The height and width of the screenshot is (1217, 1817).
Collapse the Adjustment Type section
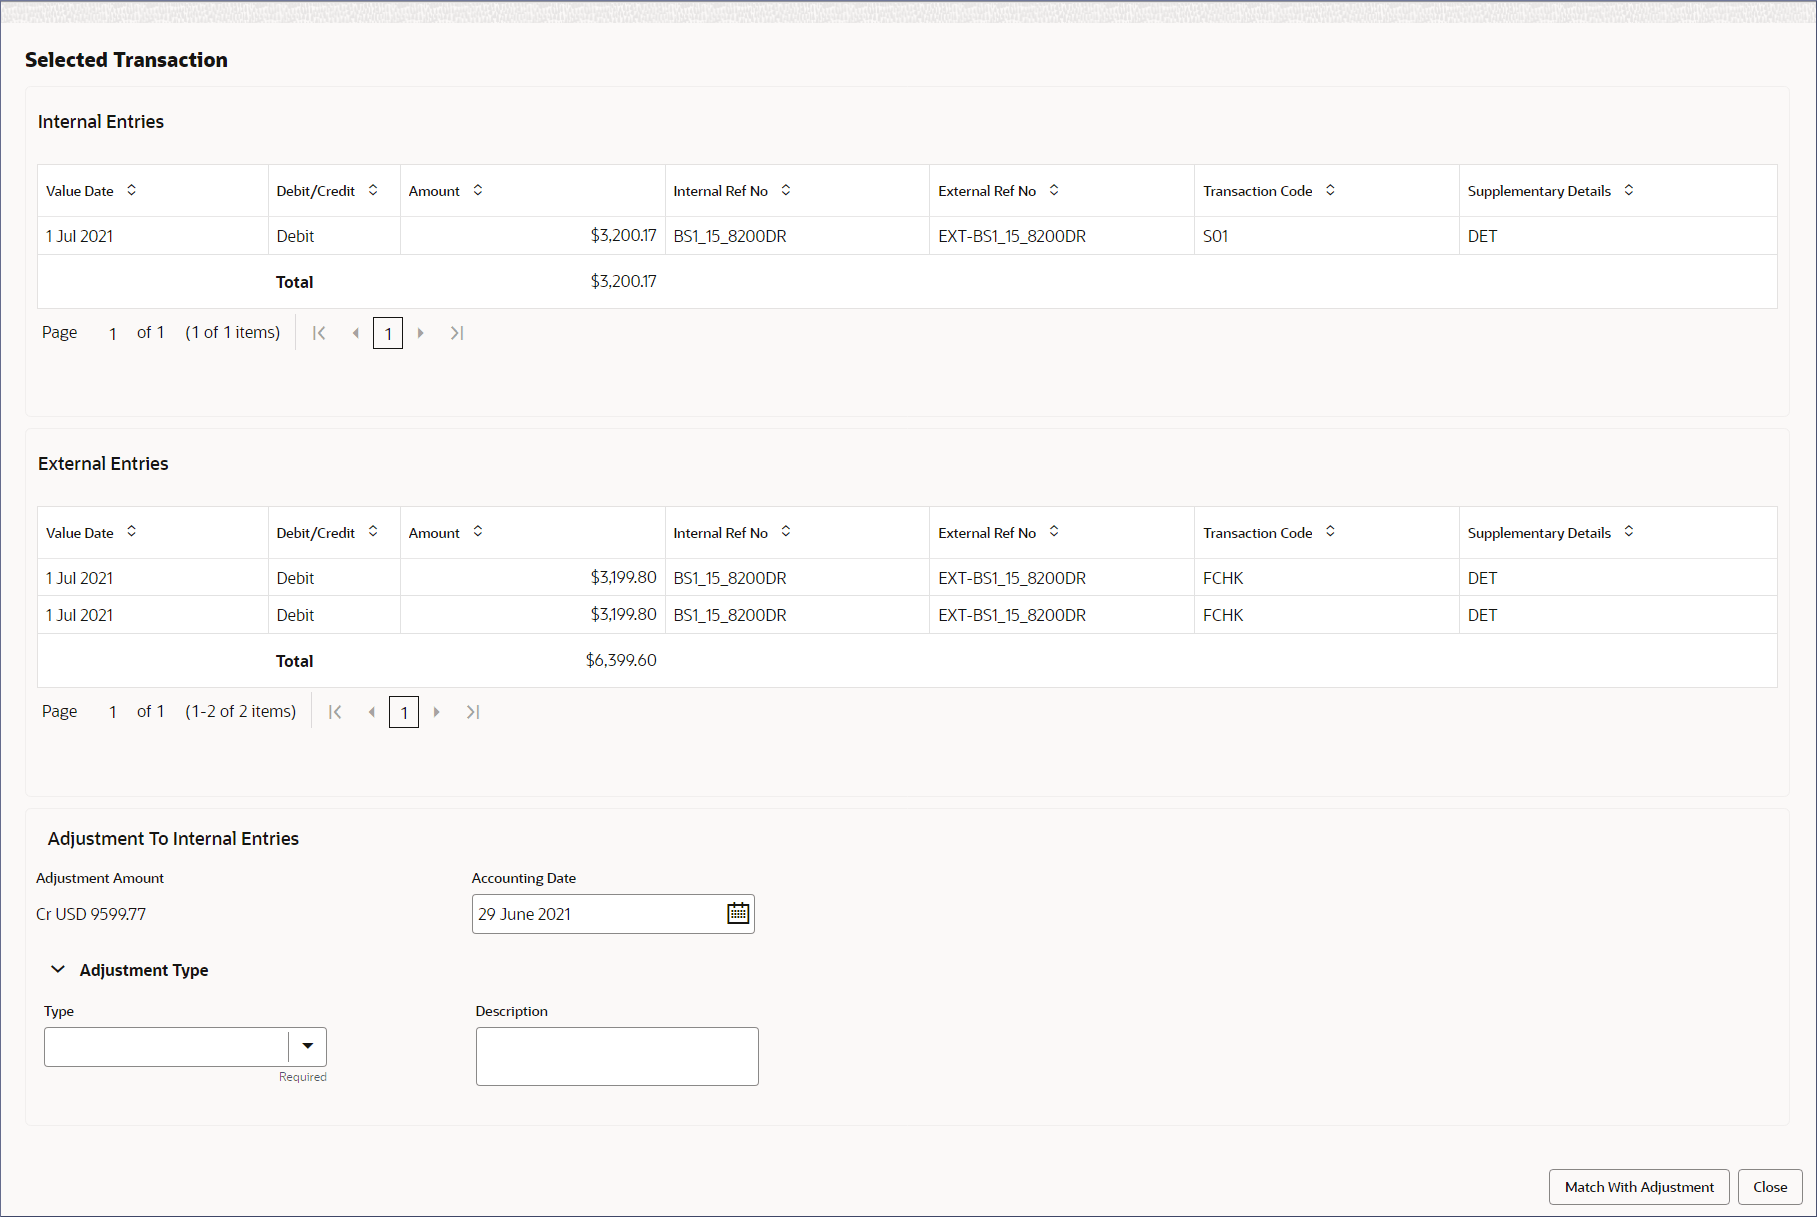pyautogui.click(x=58, y=970)
